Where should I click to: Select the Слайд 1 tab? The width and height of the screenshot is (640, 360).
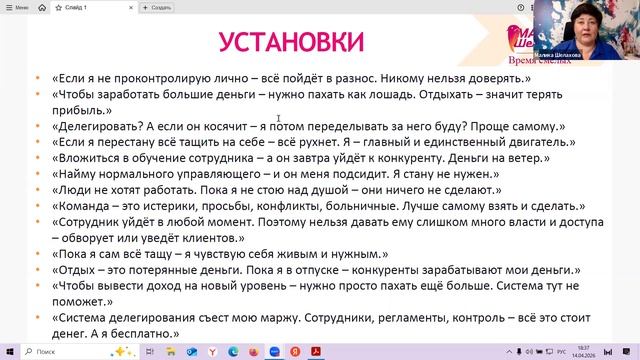point(94,7)
